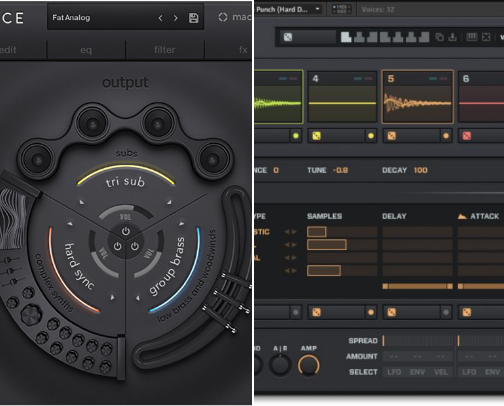Click the MIDI OSC indicator icon
This screenshot has height=406, width=504.
(342, 9)
